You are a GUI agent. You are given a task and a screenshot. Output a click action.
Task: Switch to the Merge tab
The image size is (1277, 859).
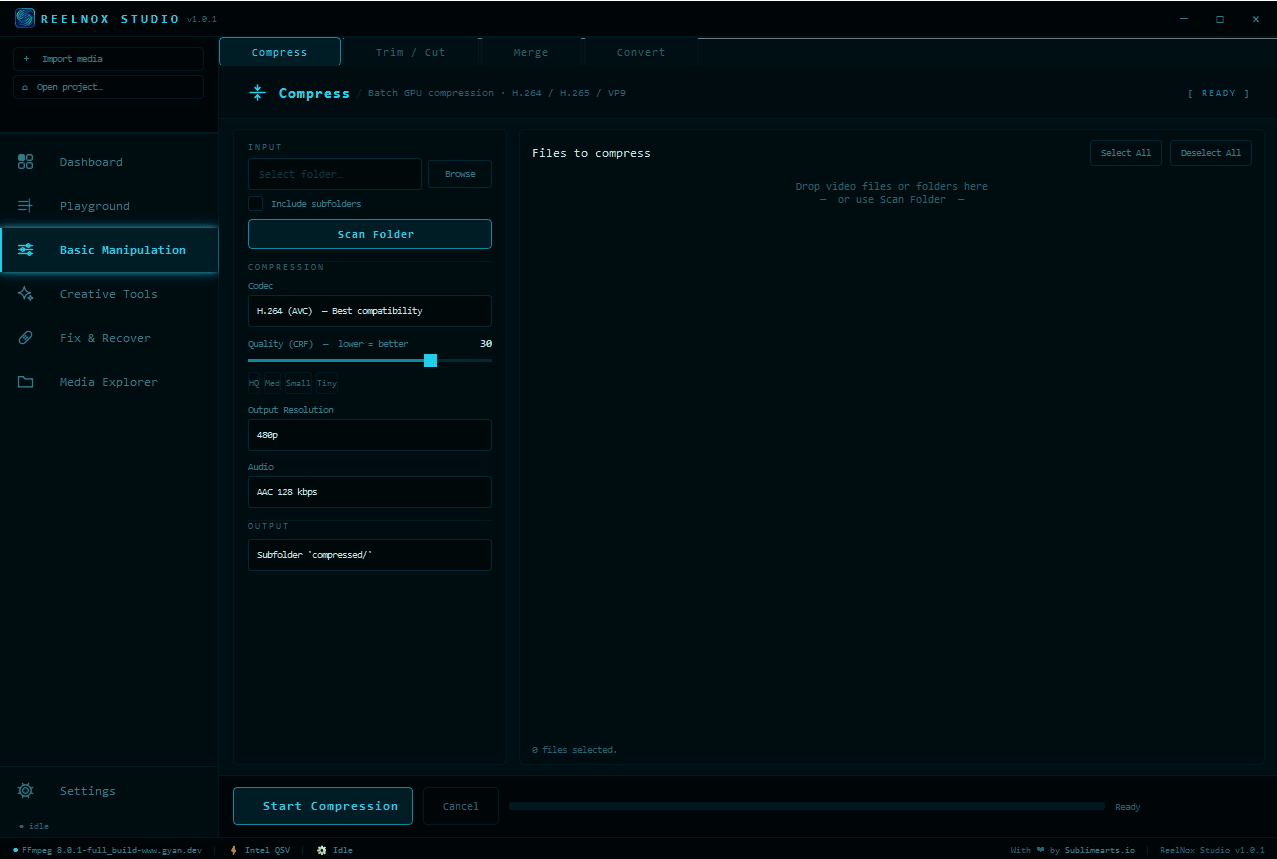pyautogui.click(x=531, y=52)
